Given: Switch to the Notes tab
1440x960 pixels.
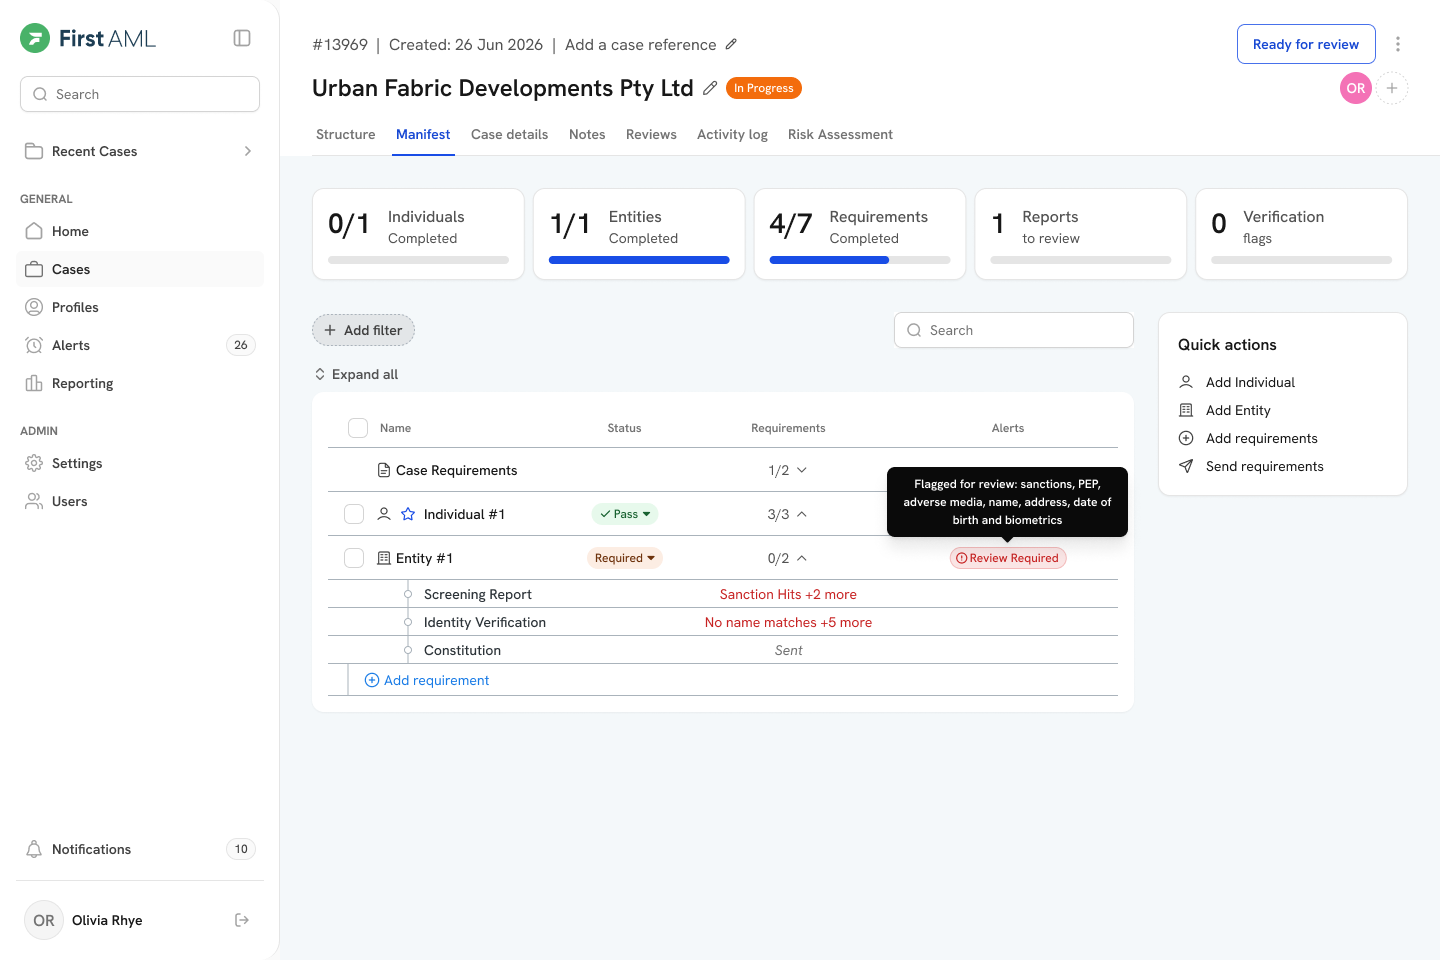Looking at the screenshot, I should pyautogui.click(x=587, y=134).
